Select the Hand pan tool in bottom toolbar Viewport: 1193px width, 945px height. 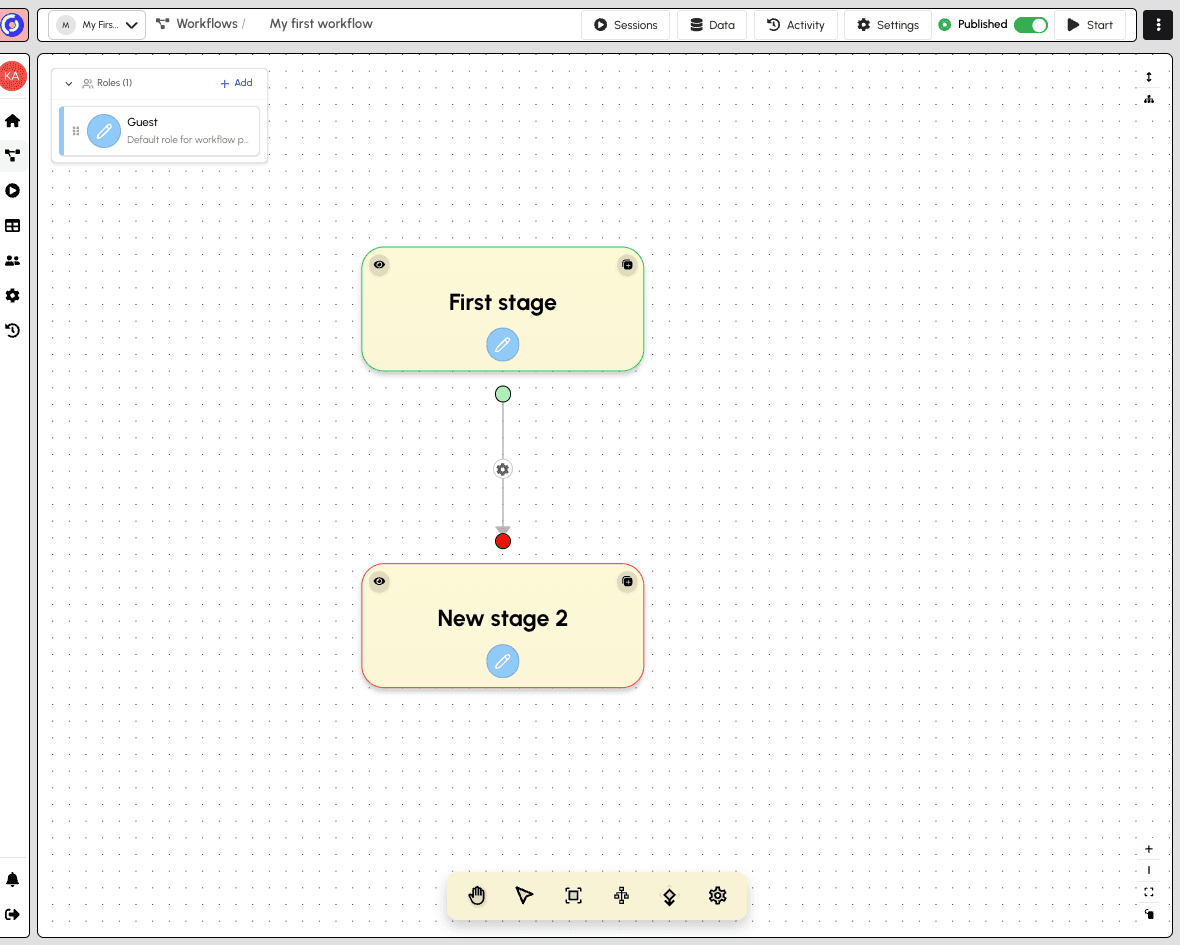[x=477, y=896]
